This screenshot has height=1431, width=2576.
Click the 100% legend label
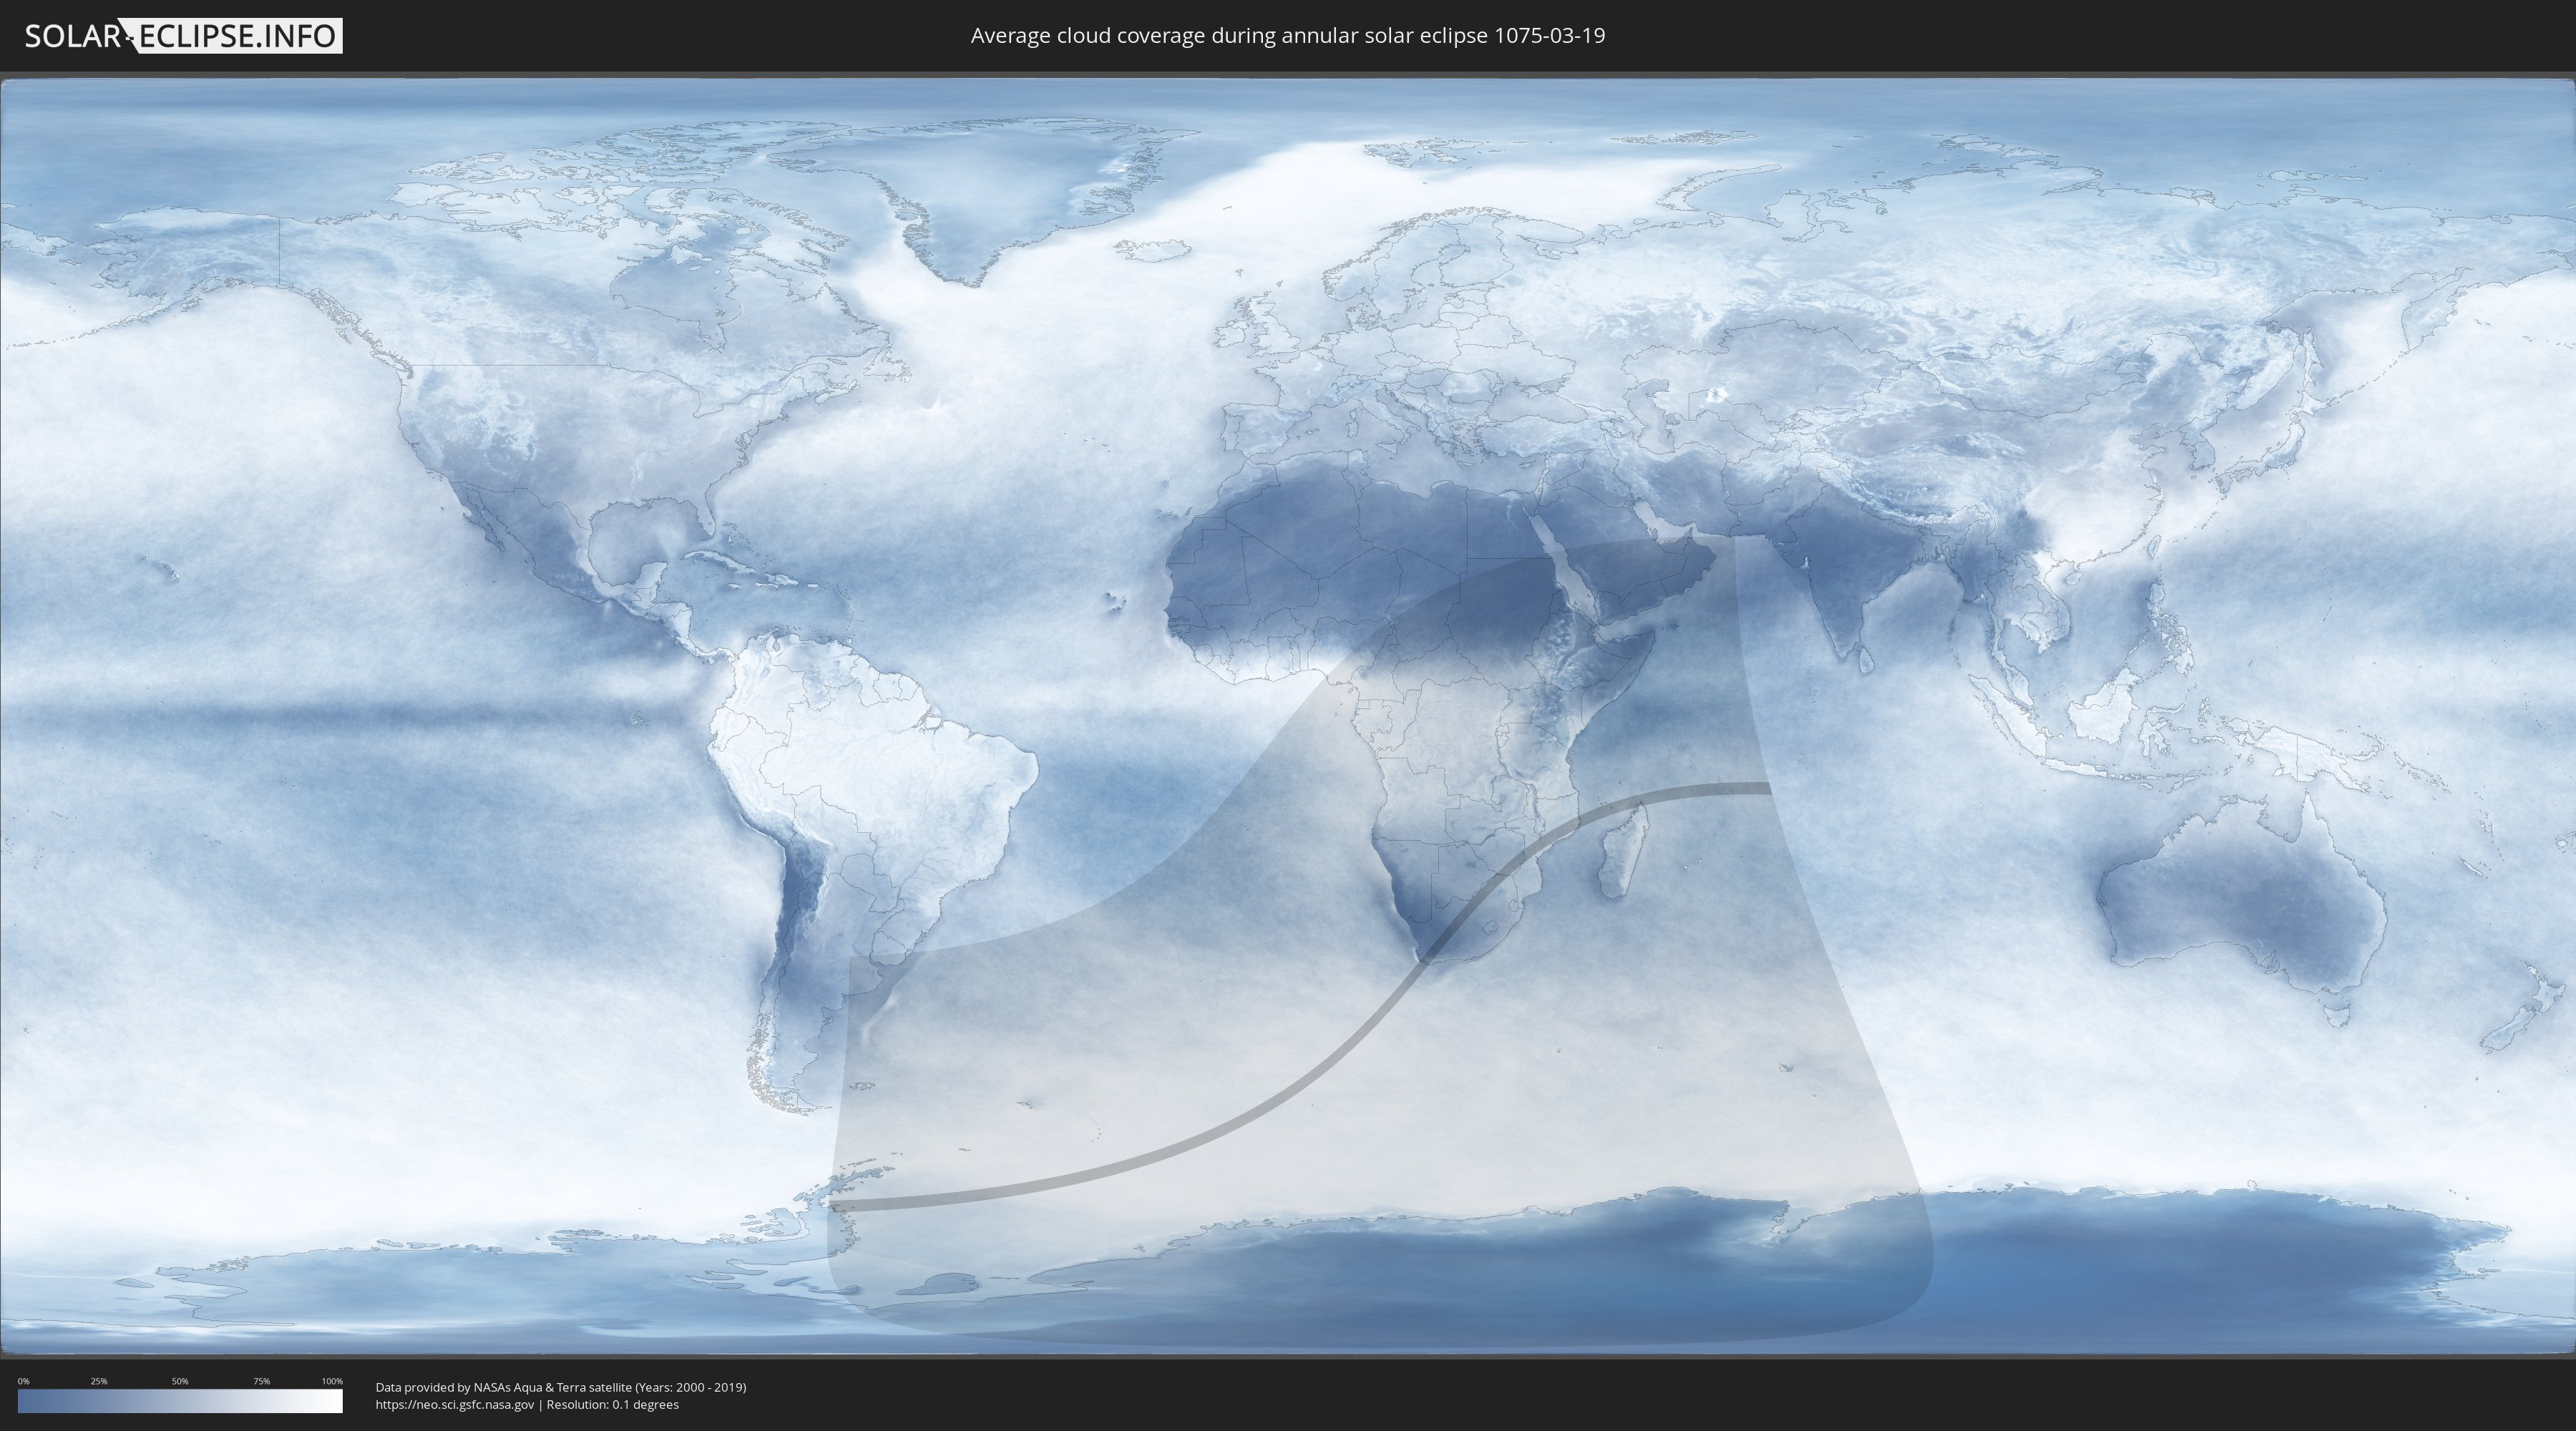332,1381
